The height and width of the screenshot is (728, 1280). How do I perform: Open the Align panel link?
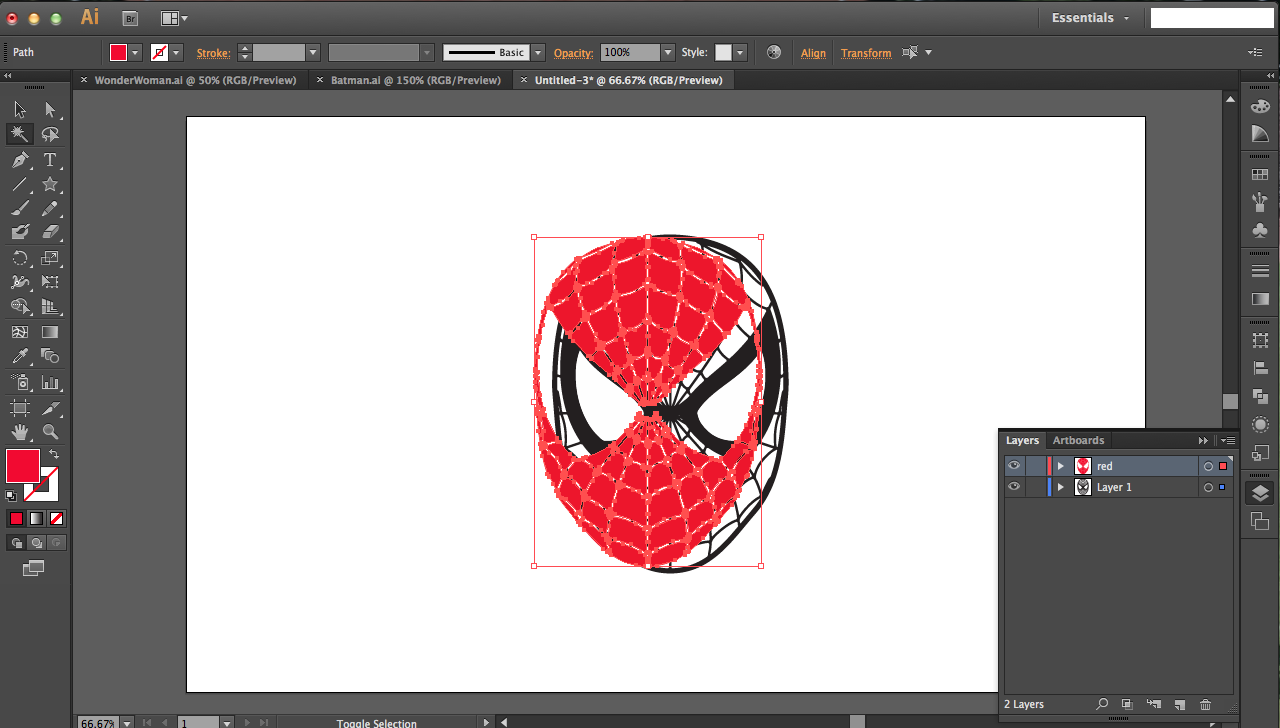coord(813,53)
